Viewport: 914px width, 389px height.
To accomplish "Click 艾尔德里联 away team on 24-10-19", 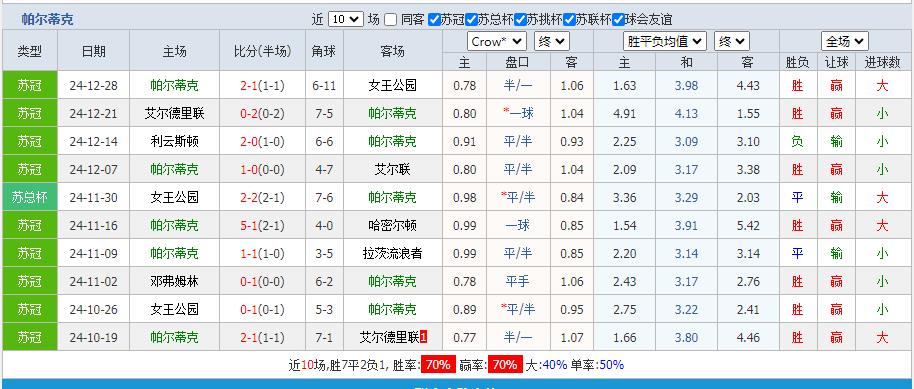I will click(x=389, y=338).
